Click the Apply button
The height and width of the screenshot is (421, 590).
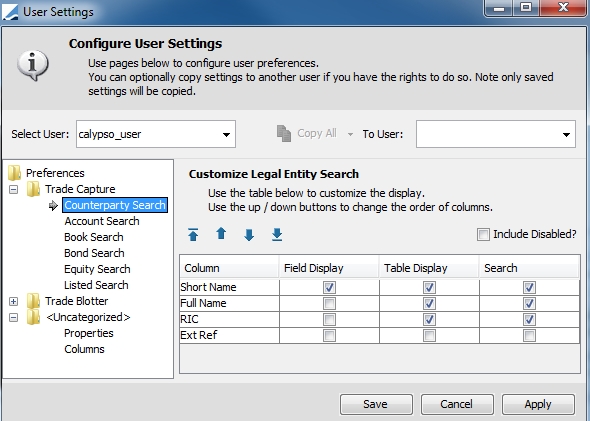(538, 404)
